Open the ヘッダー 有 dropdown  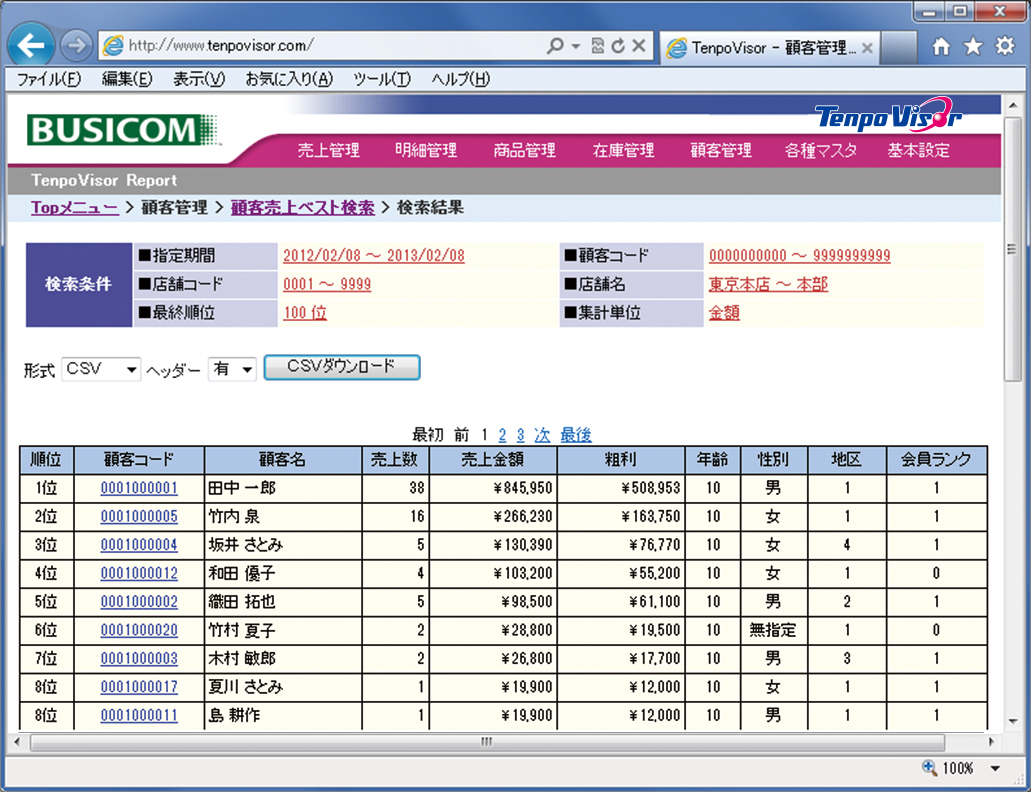point(232,369)
